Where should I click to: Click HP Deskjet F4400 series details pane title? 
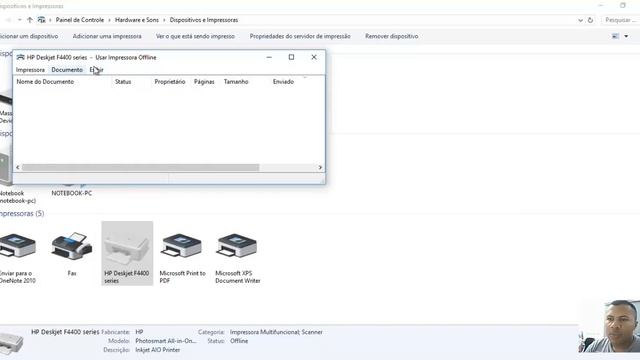pyautogui.click(x=65, y=332)
